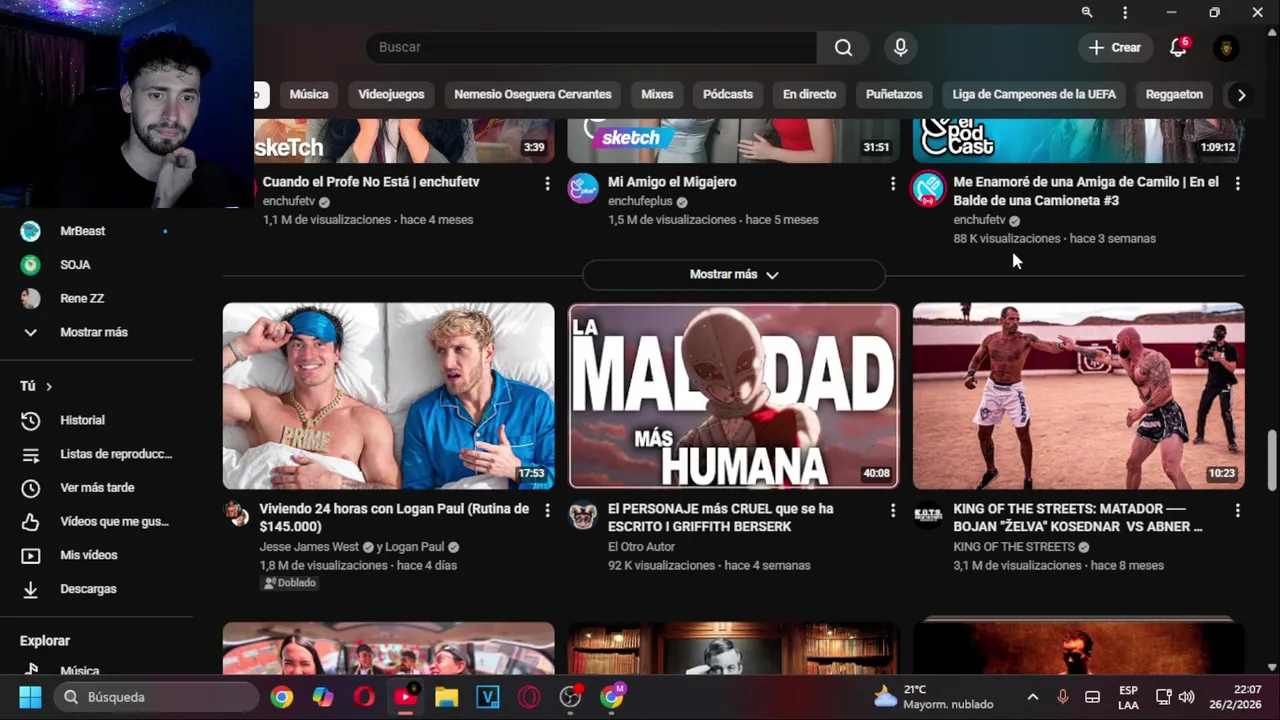The image size is (1280, 720).
Task: Click El Otro Autor channel avatar
Action: [583, 515]
